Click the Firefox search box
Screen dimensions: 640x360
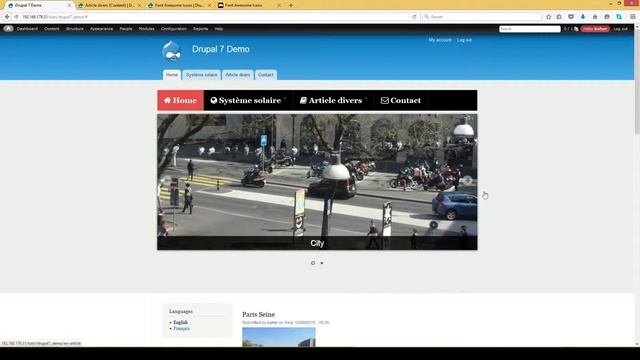pyautogui.click(x=482, y=17)
